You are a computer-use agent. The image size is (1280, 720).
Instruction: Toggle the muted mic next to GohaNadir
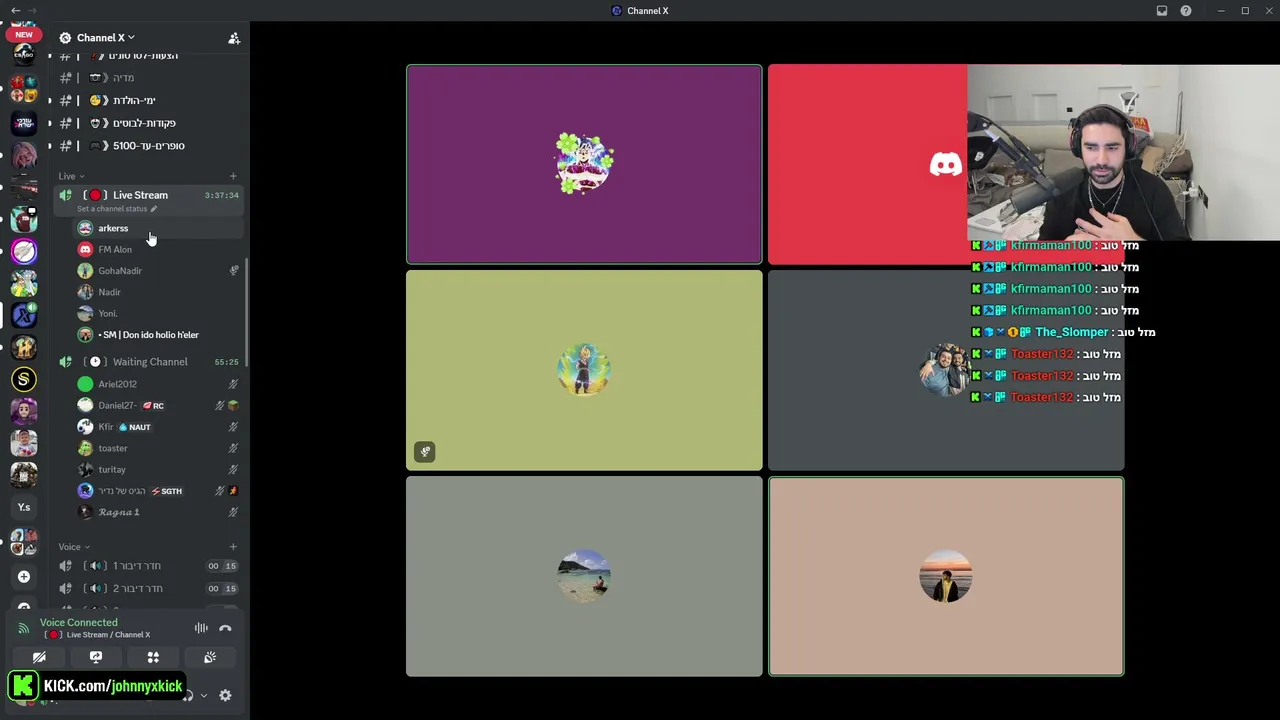tap(234, 271)
